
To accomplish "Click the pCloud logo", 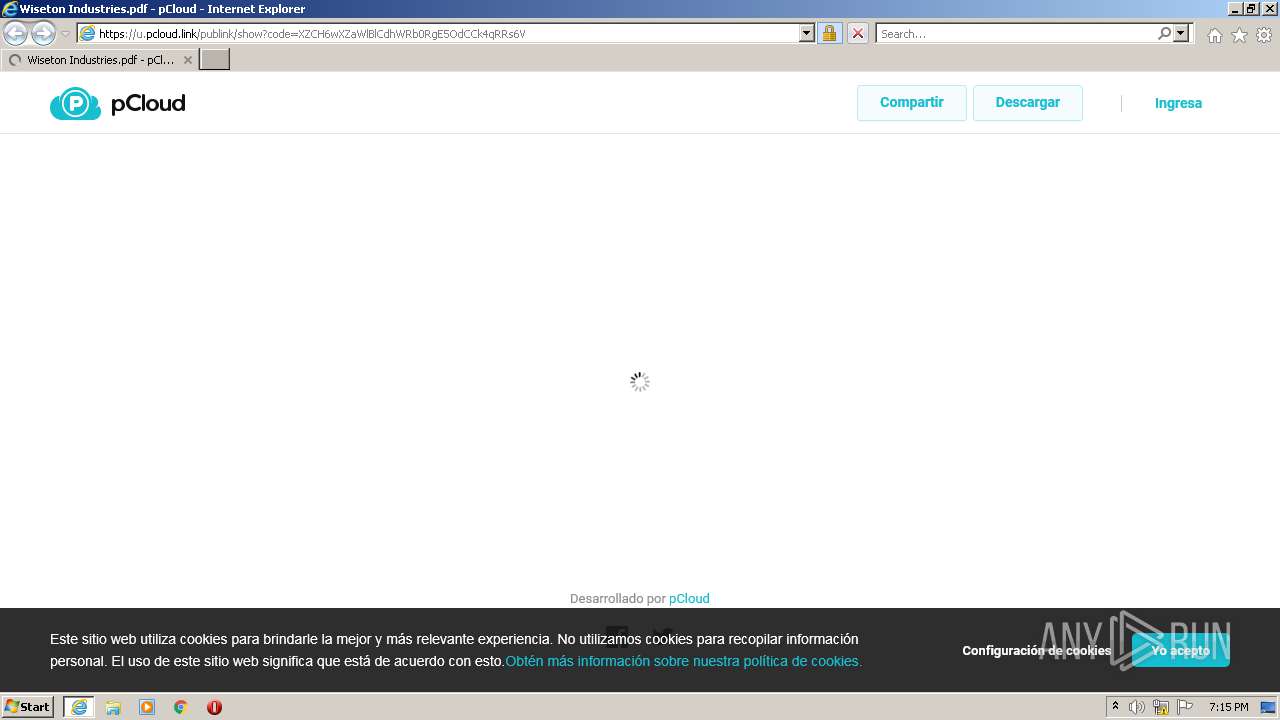I will click(118, 103).
